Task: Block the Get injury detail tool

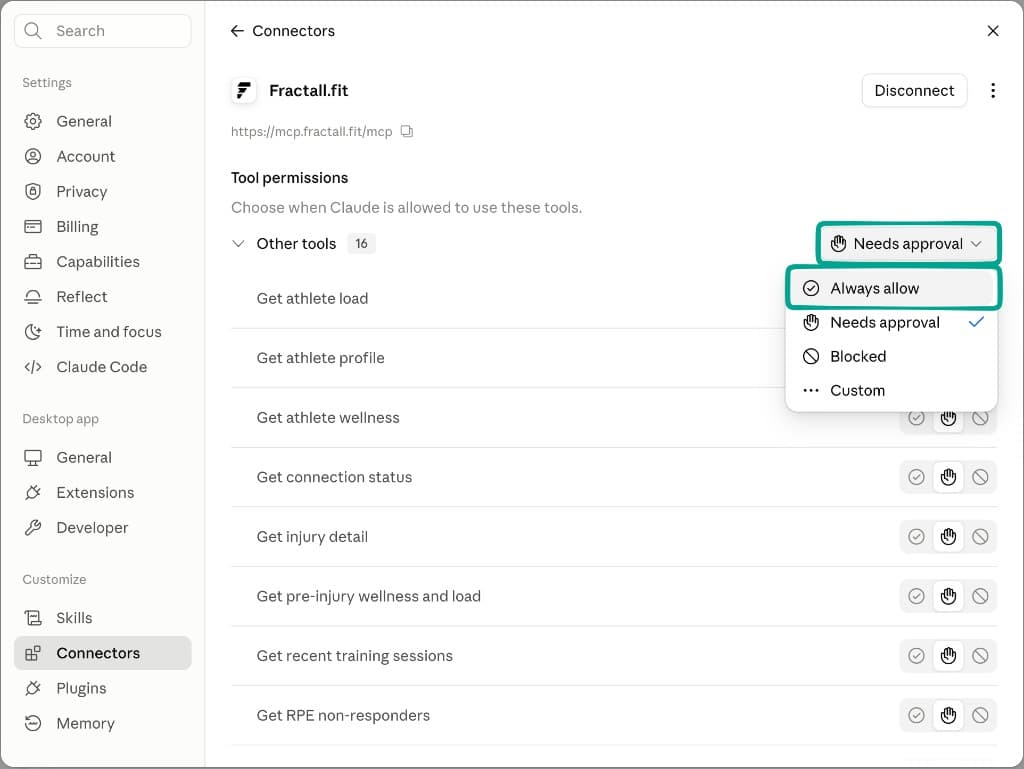Action: 980,537
